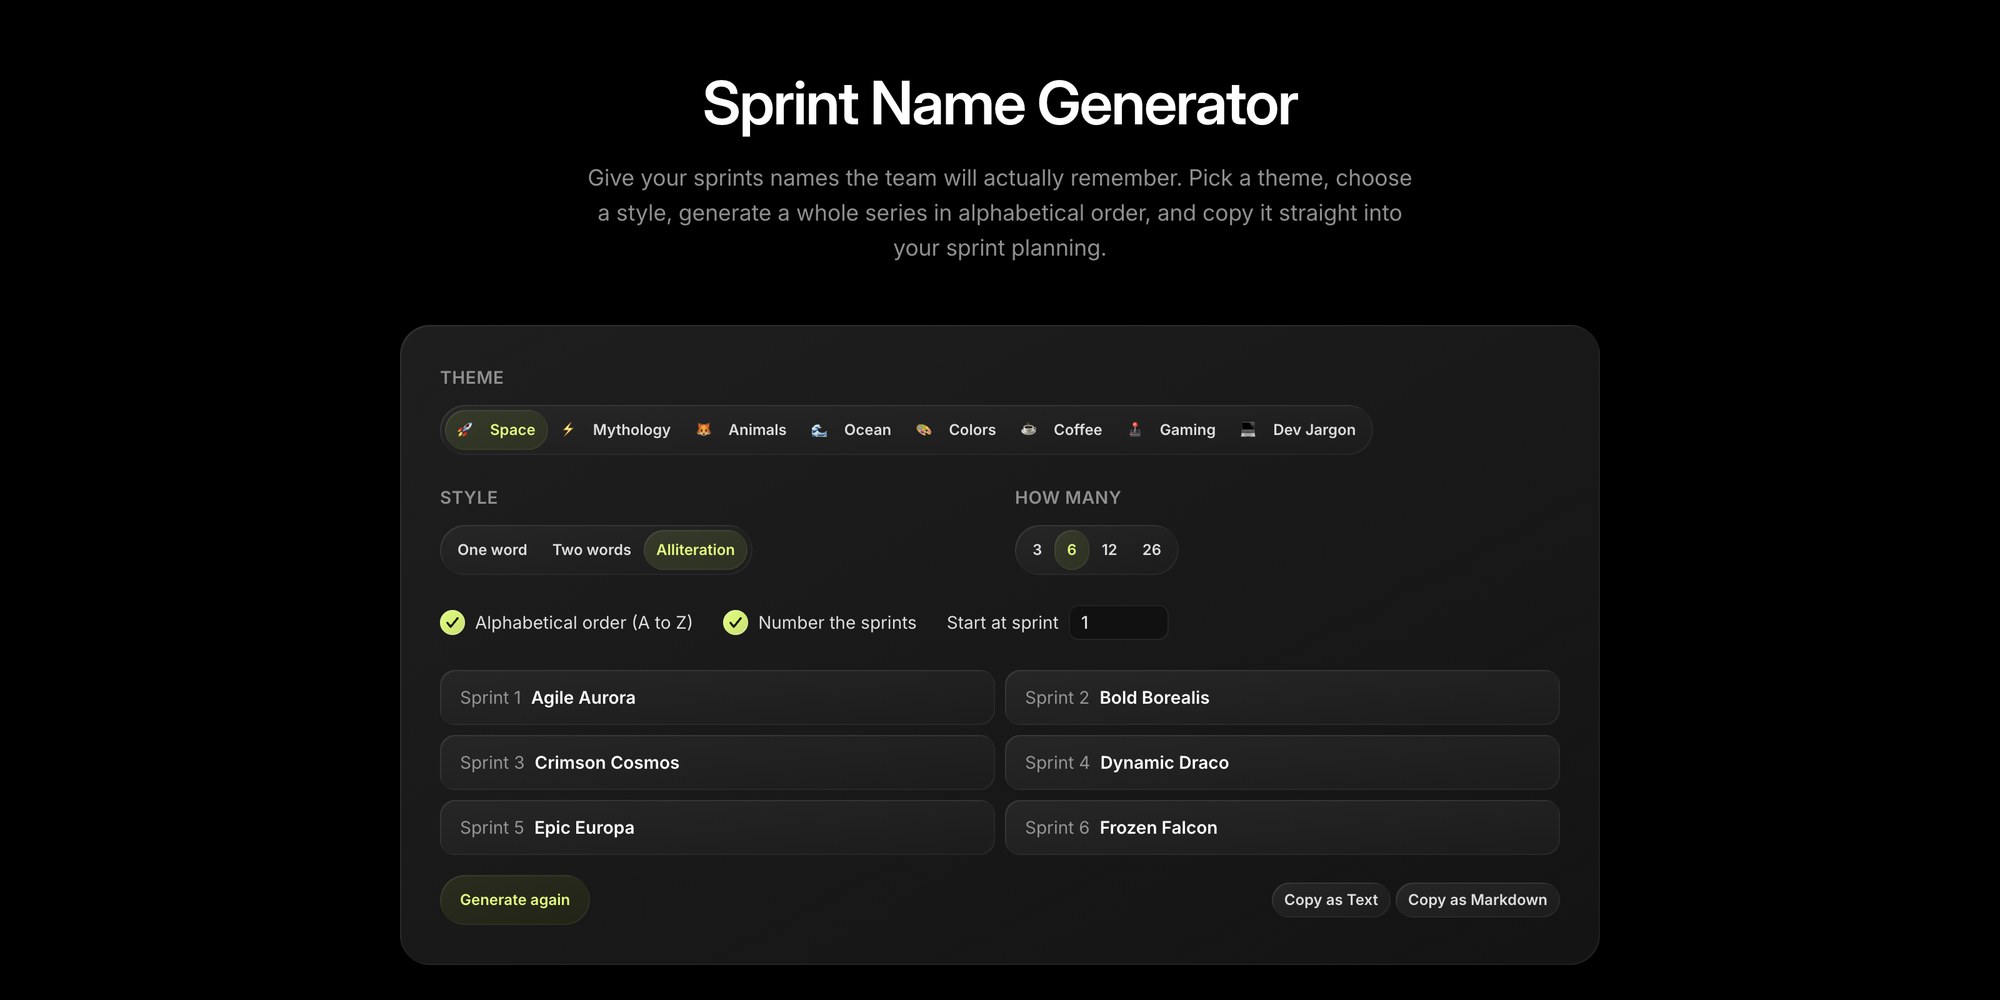The height and width of the screenshot is (1000, 2000).
Task: Click the Sprint 3 Crimson Cosmos card
Action: [x=717, y=763]
